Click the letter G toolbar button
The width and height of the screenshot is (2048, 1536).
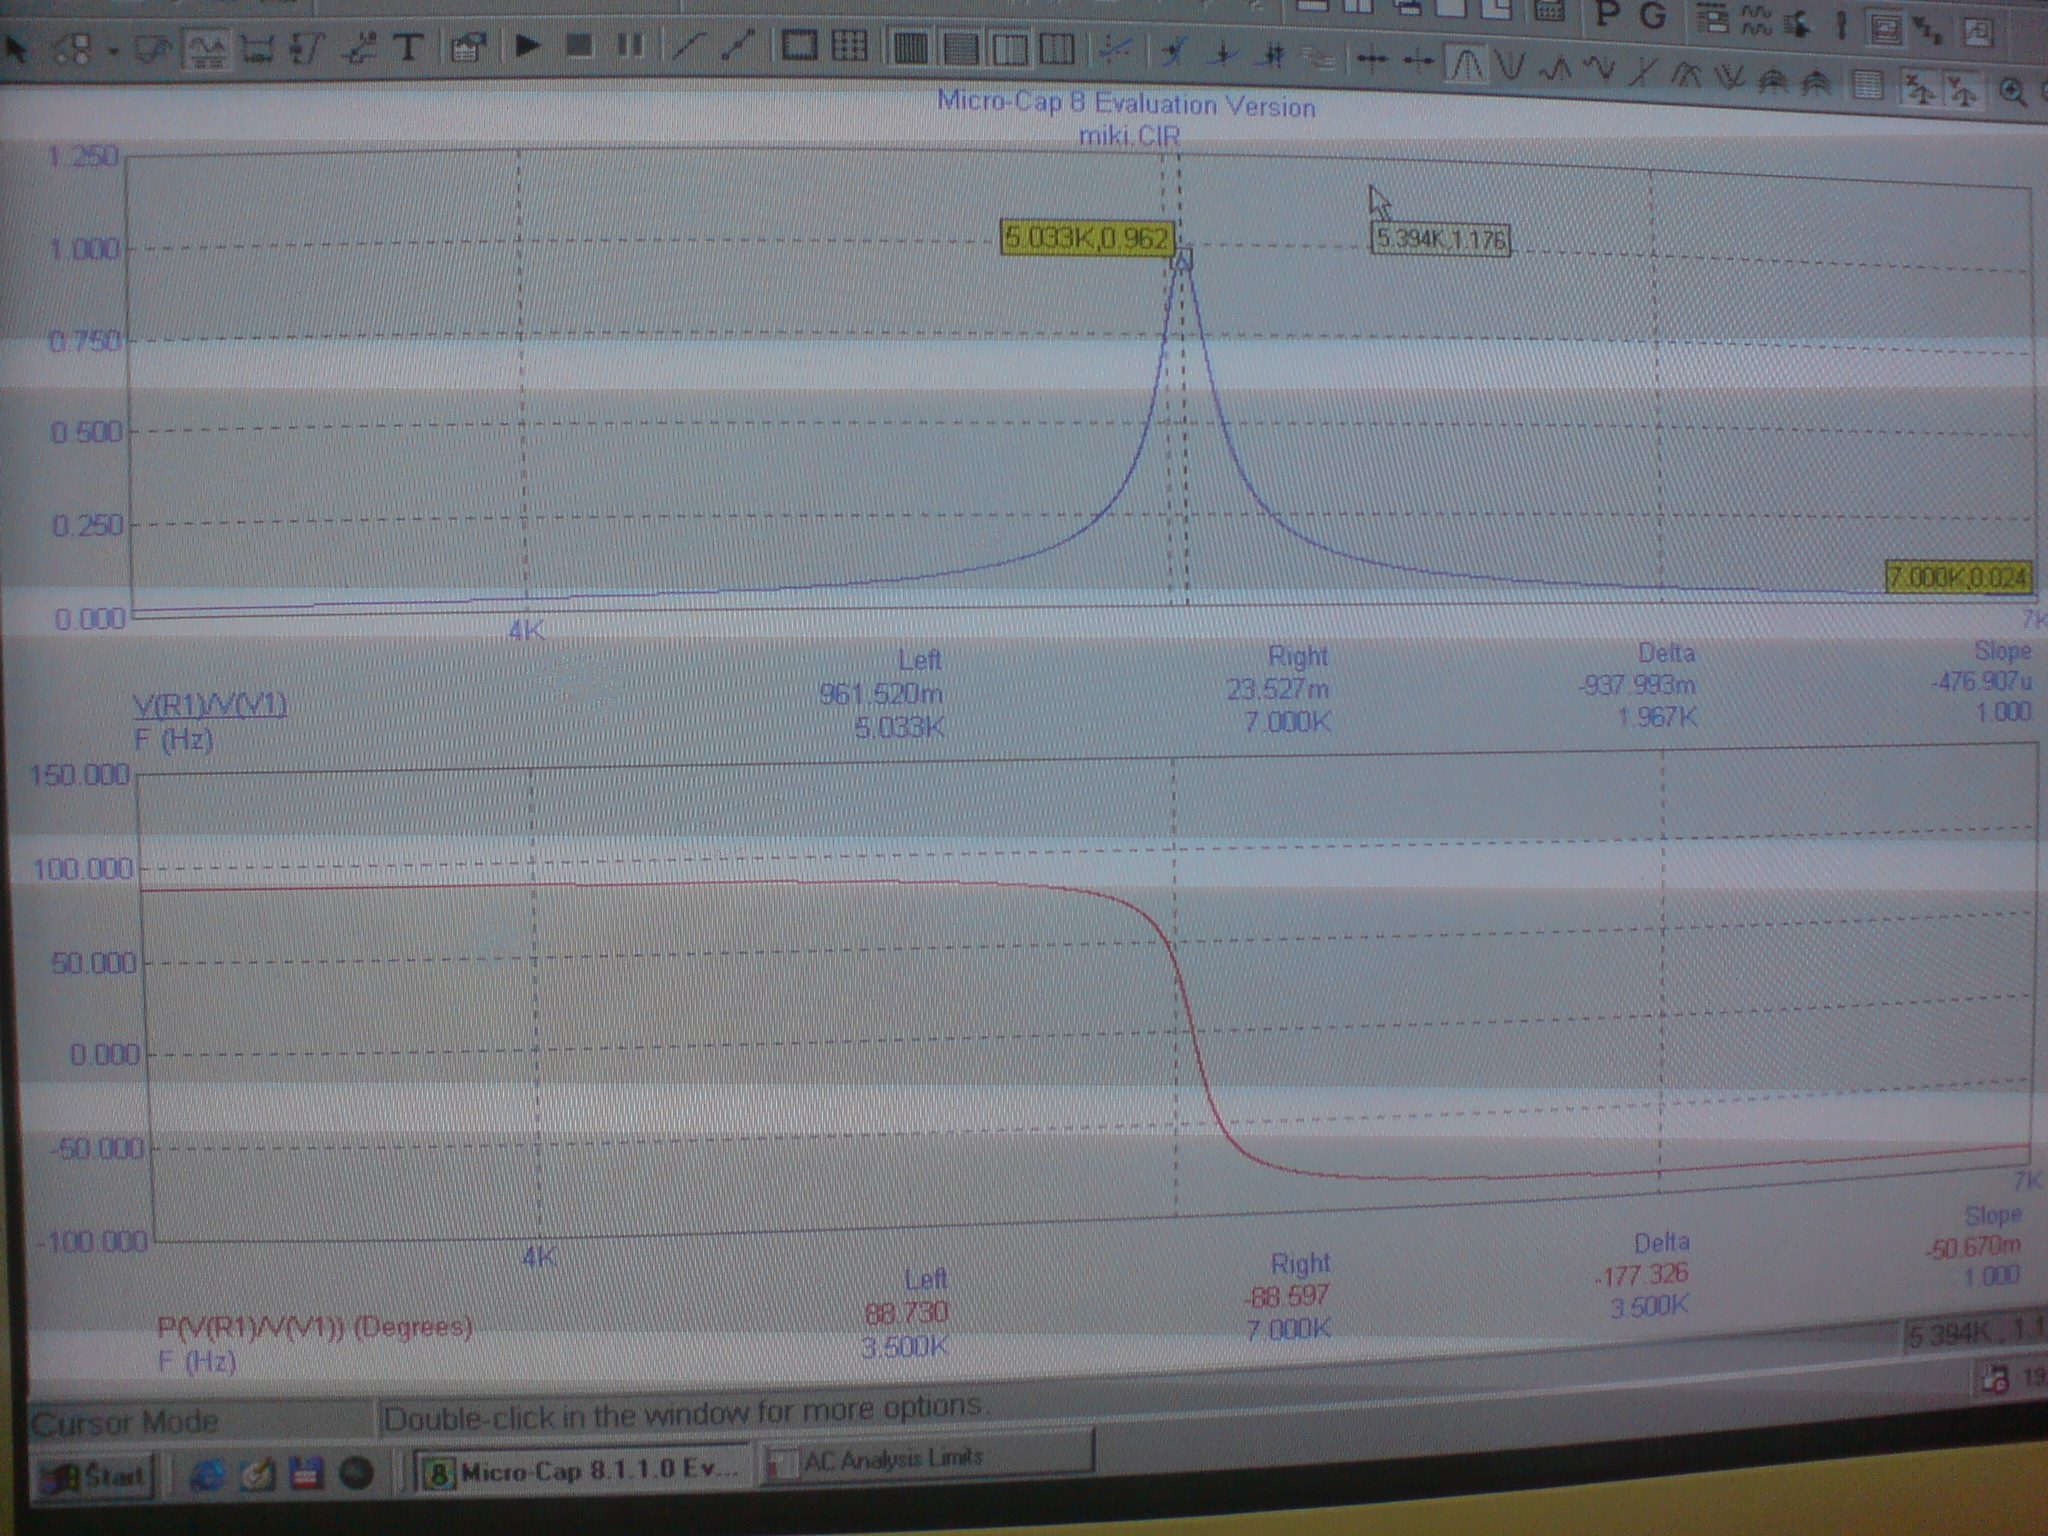coord(1654,17)
